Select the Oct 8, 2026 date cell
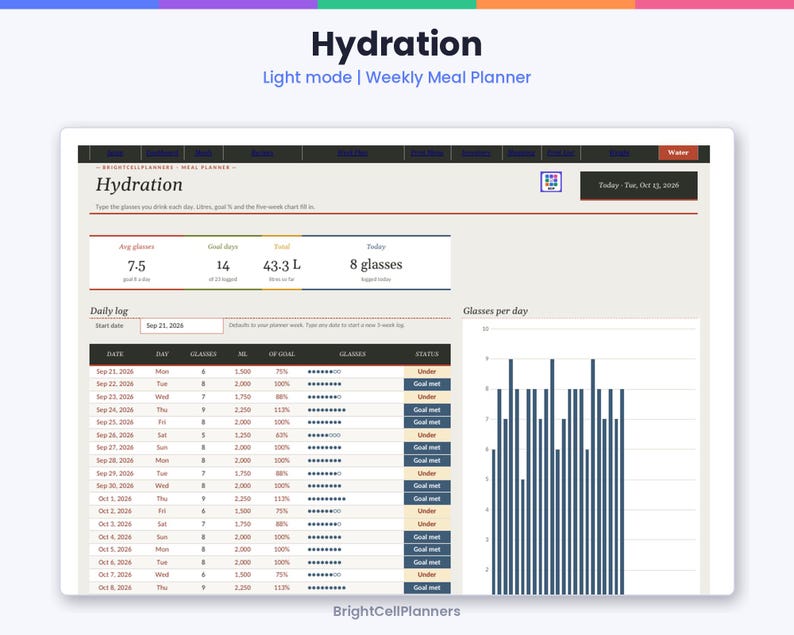This screenshot has width=794, height=635. 115,587
